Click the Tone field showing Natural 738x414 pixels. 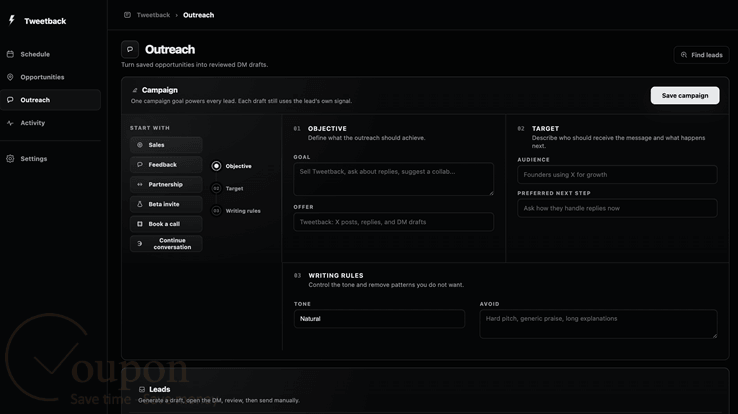pyautogui.click(x=379, y=318)
